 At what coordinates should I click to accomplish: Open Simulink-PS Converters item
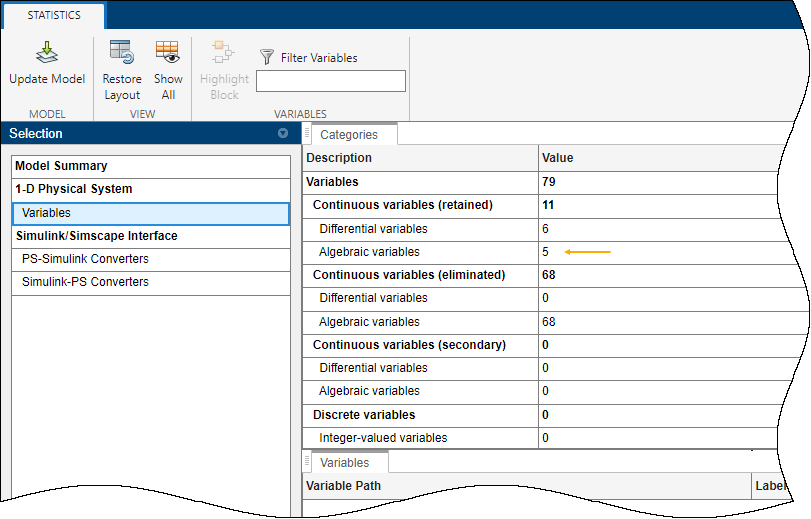pos(85,282)
